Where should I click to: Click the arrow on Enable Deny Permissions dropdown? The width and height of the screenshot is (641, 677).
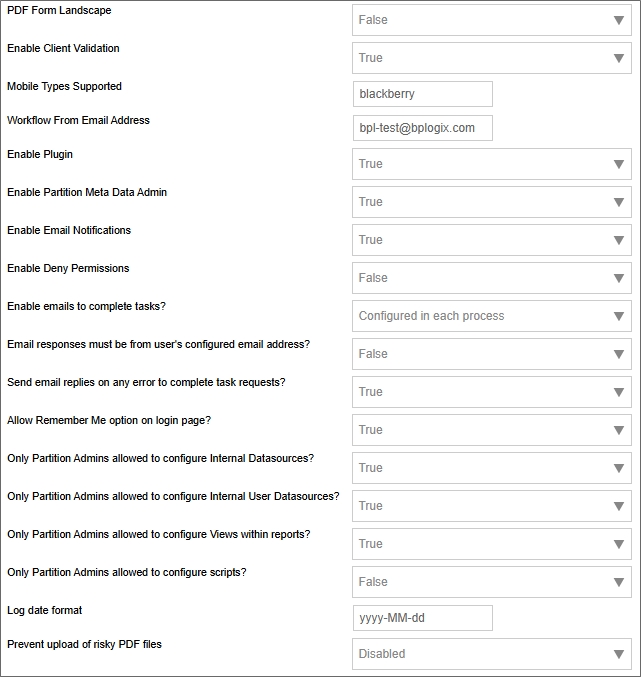click(619, 278)
